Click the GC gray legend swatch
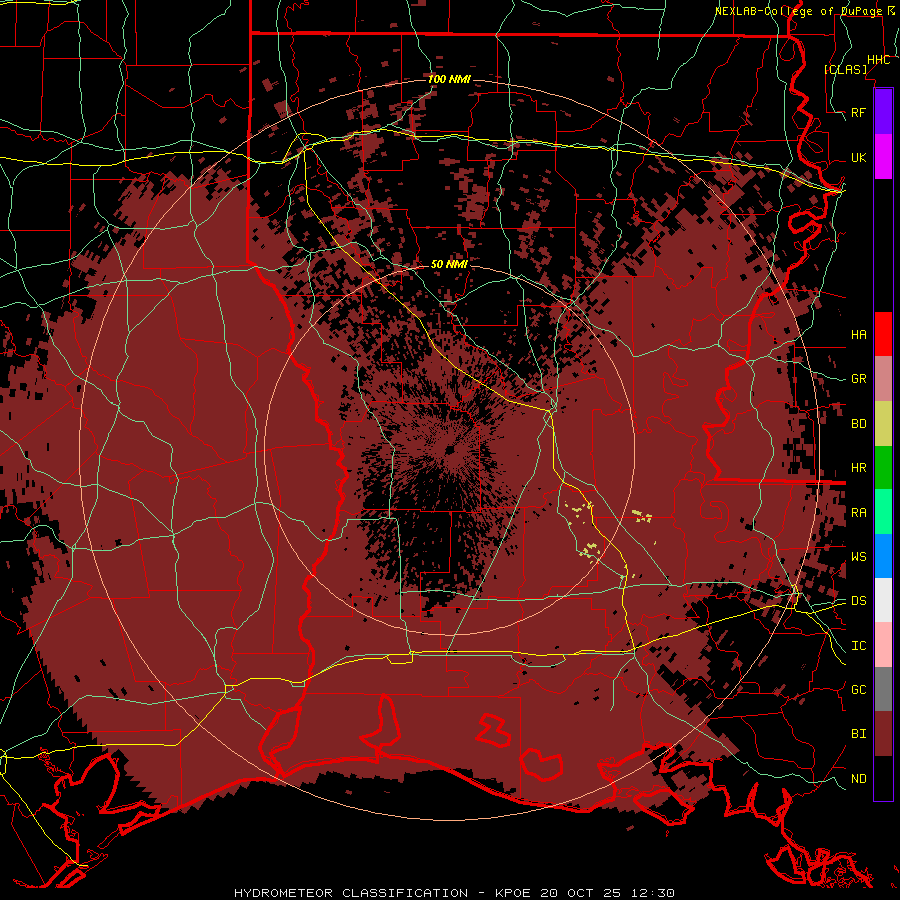 (883, 689)
